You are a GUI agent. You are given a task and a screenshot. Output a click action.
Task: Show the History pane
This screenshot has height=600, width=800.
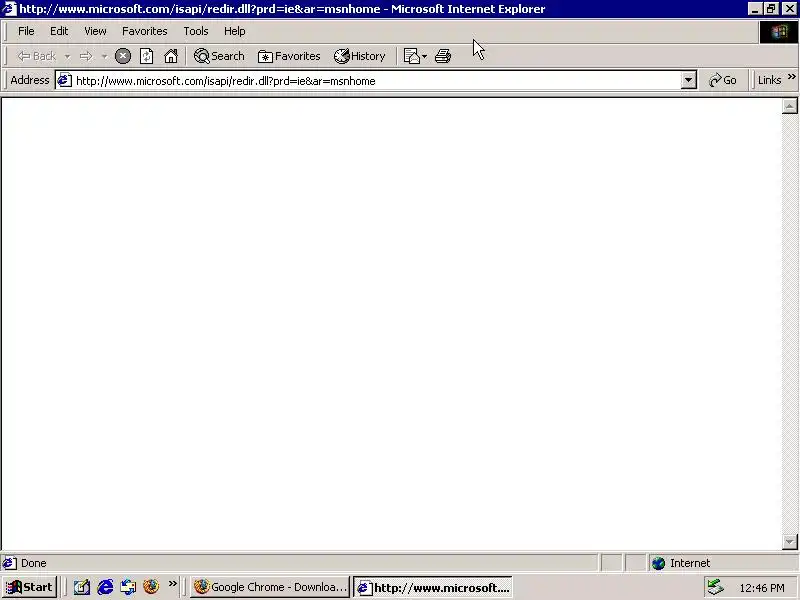point(360,56)
